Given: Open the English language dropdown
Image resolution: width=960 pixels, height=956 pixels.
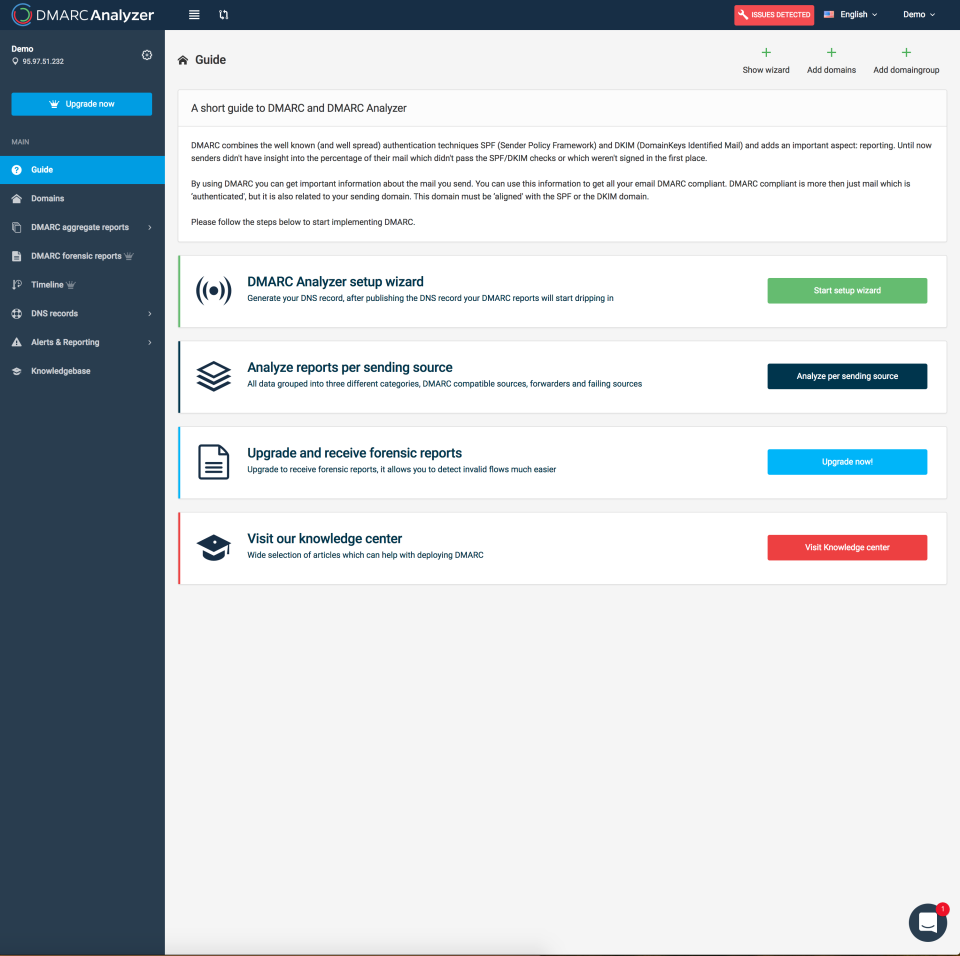Looking at the screenshot, I should [x=851, y=15].
